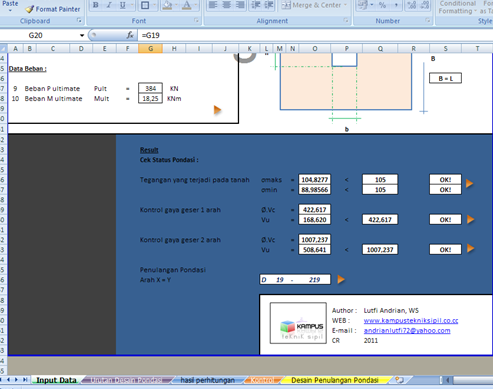This screenshot has width=493, height=389.
Task: Apply Comma Style format
Action: (x=396, y=5)
